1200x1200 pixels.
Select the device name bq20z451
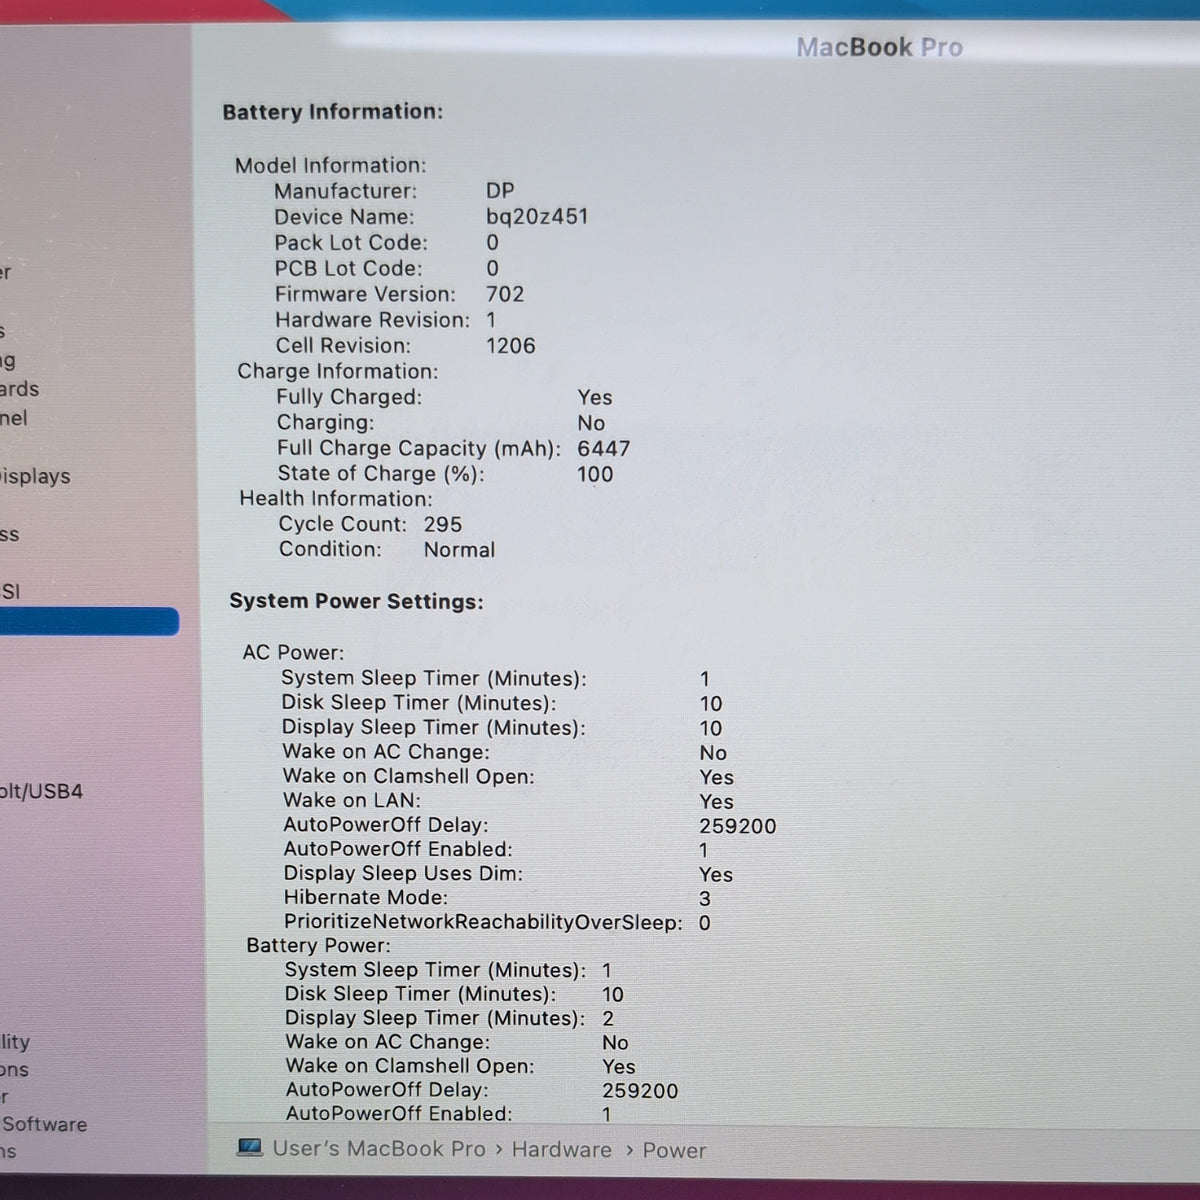[x=537, y=216]
